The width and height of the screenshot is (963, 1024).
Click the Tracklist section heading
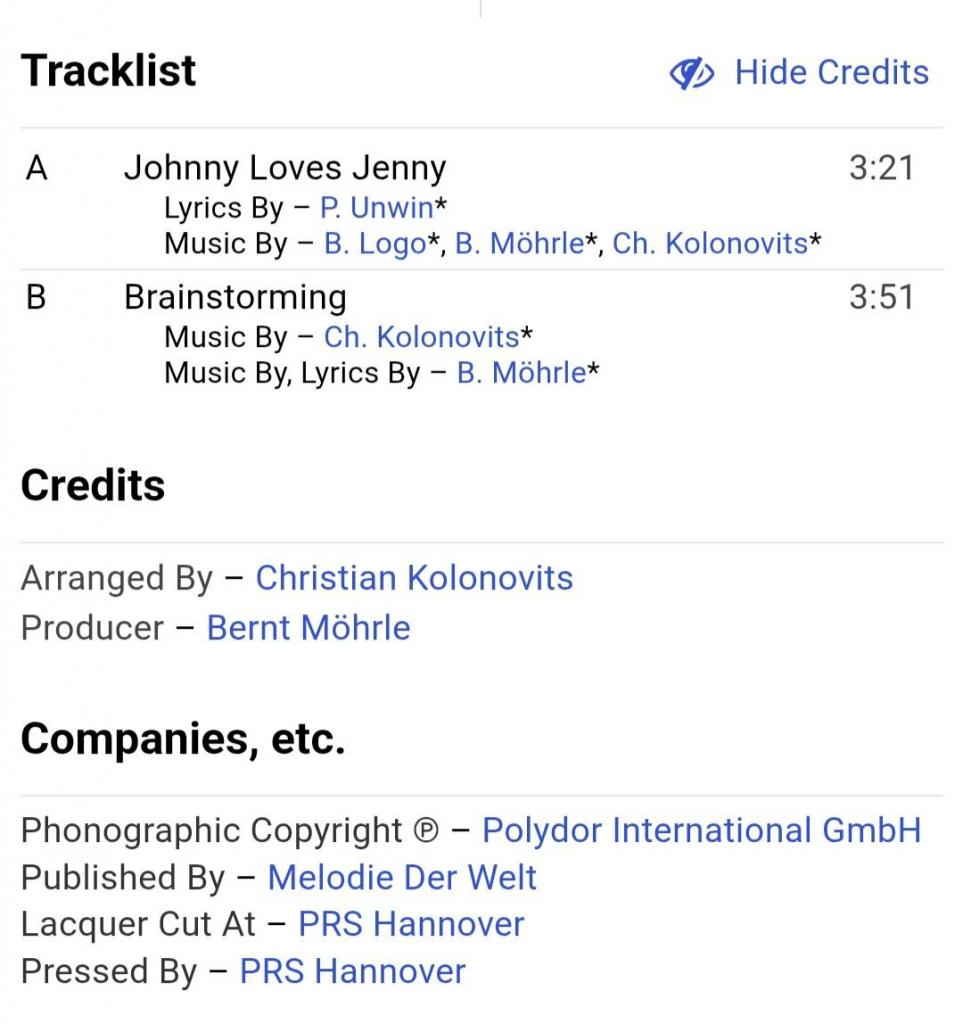pos(109,71)
